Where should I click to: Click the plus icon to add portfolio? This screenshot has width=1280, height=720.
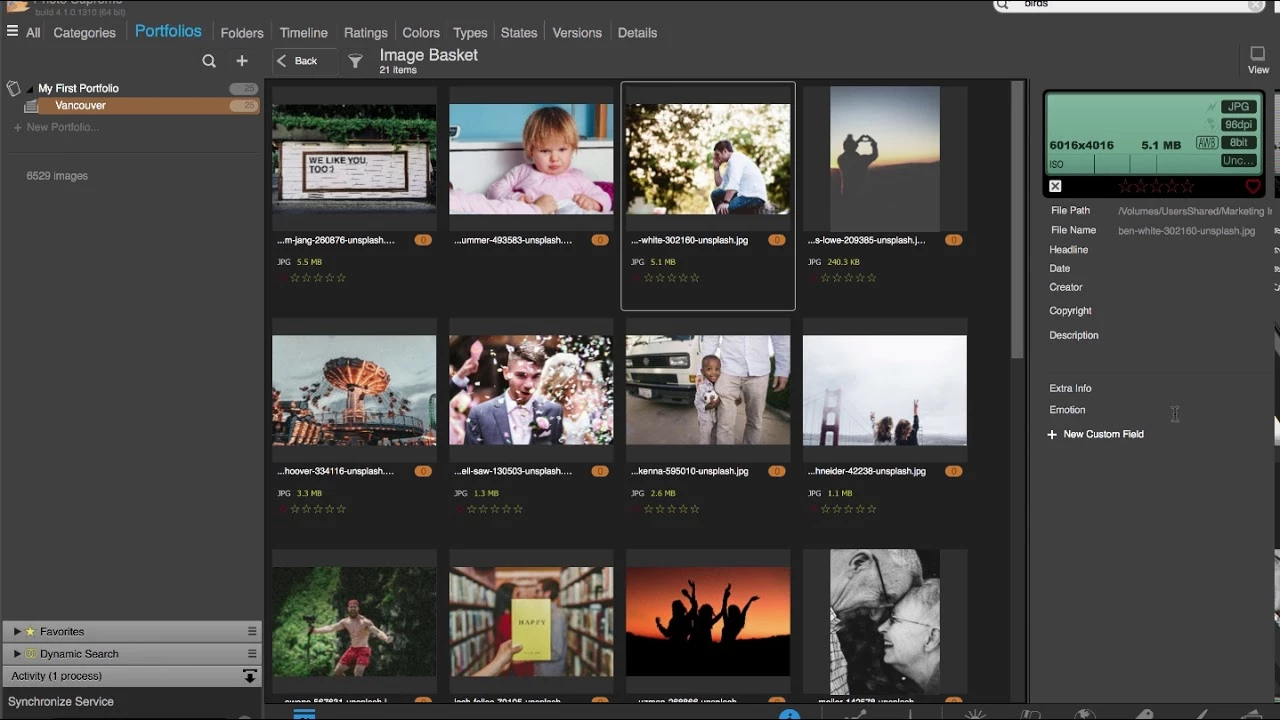242,61
